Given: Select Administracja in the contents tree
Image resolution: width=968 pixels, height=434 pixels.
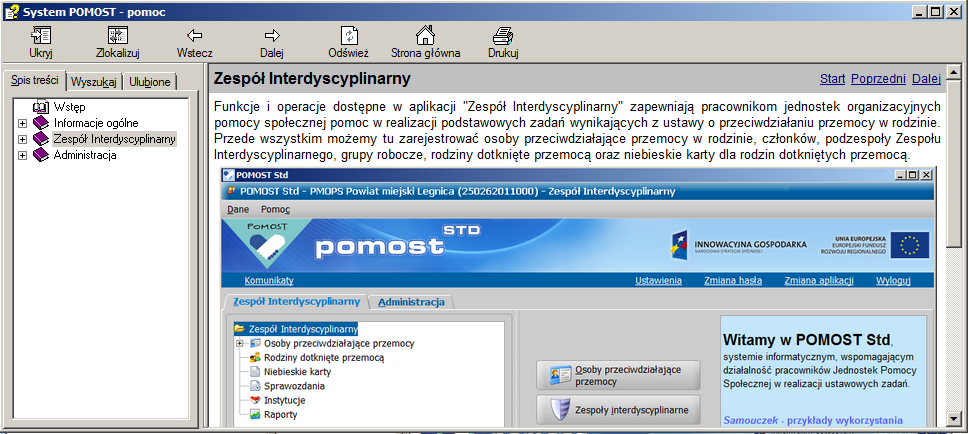Looking at the screenshot, I should (85, 155).
